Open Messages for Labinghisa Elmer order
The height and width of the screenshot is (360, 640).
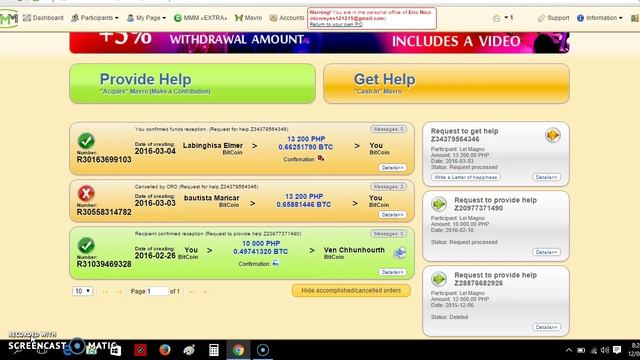pos(388,129)
